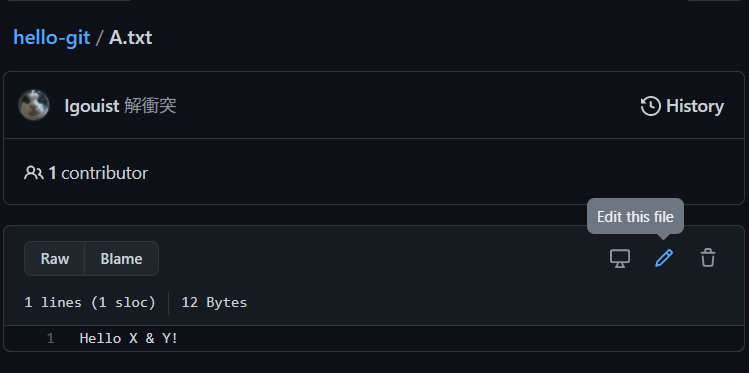Click the History clock icon
Viewport: 749px width, 373px height.
point(651,106)
